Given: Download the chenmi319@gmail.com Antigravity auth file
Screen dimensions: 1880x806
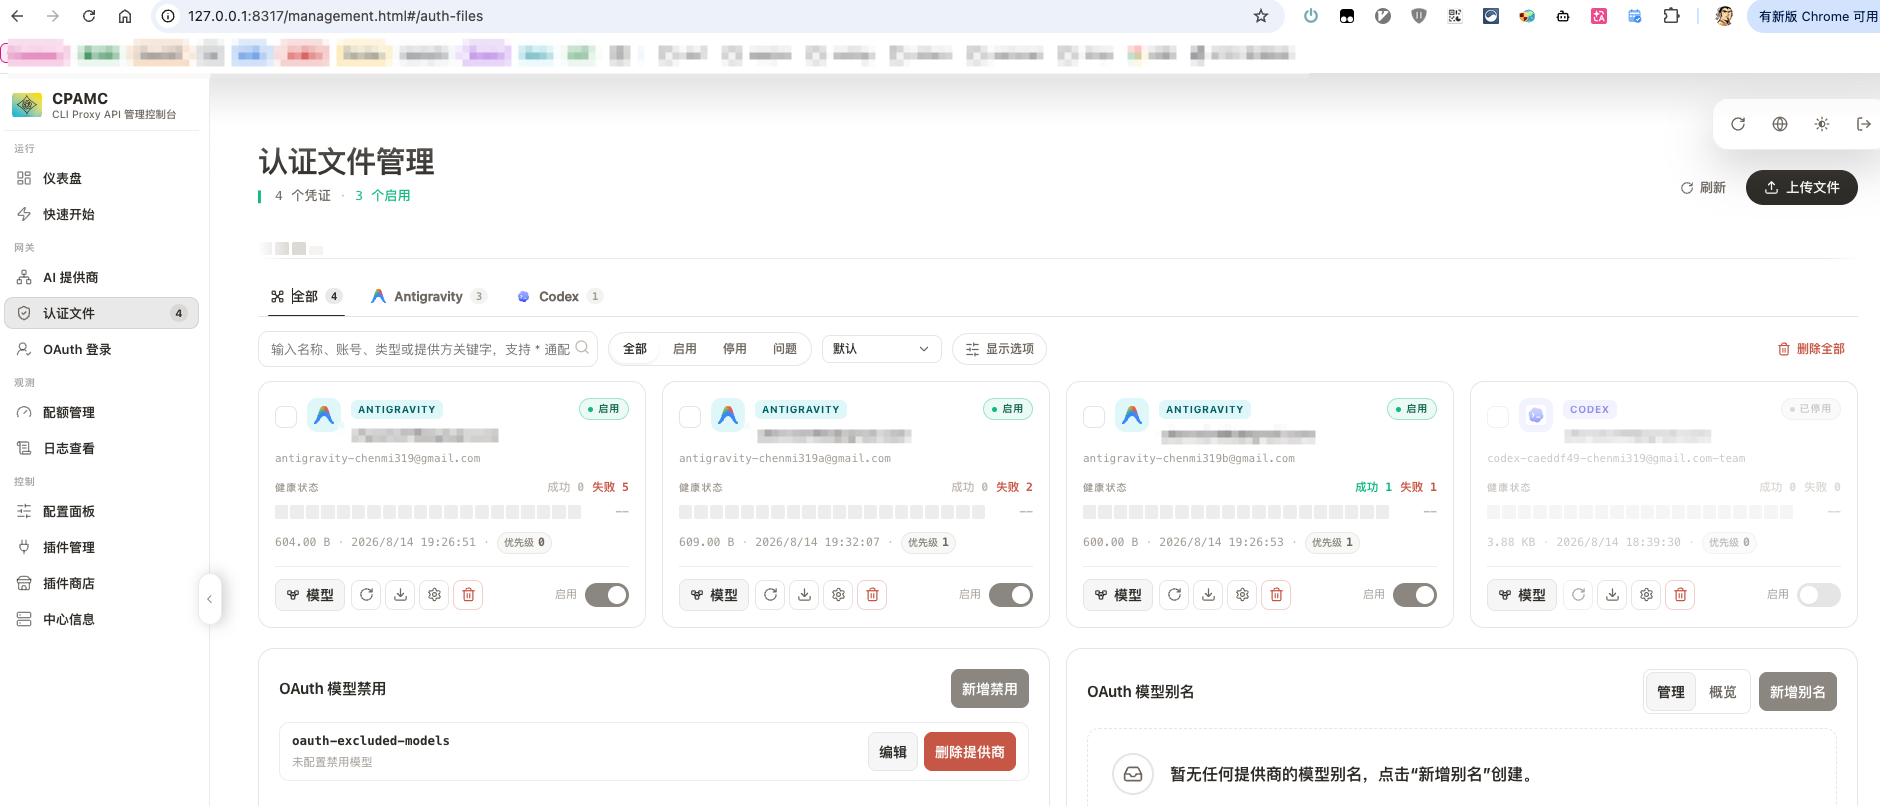Looking at the screenshot, I should pos(401,595).
